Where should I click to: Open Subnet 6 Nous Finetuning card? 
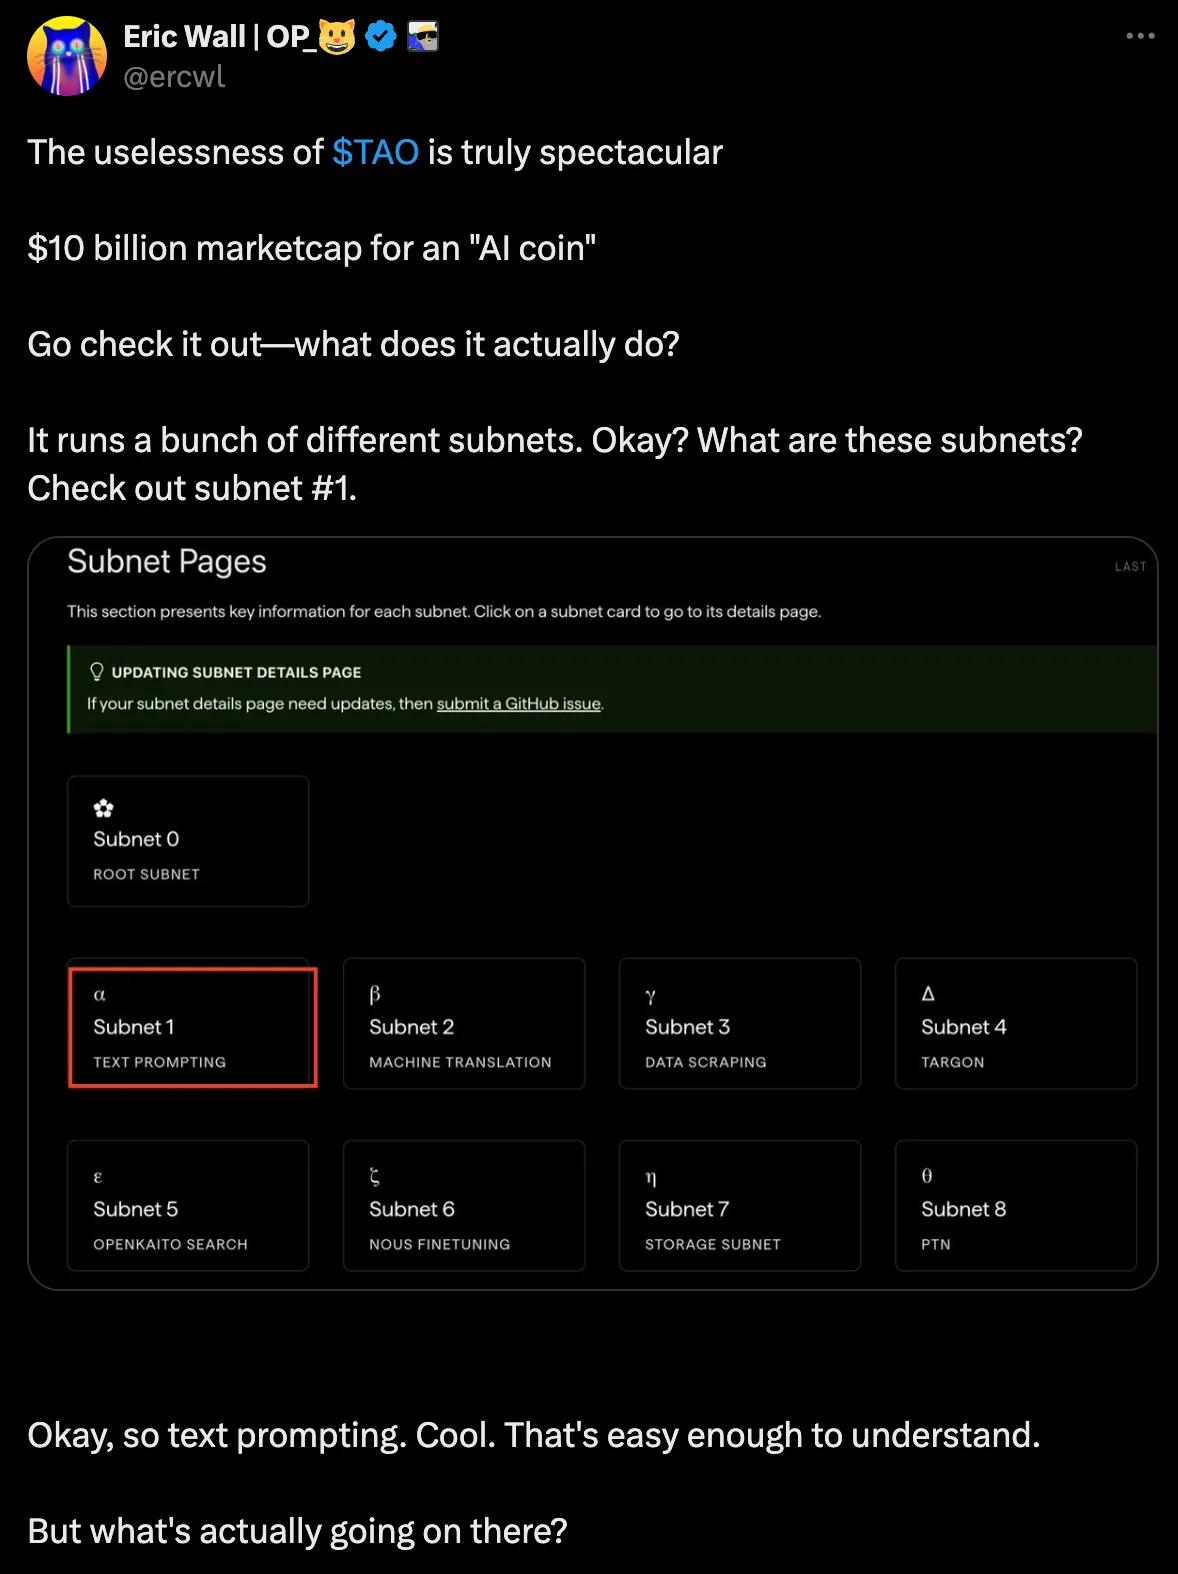point(464,1205)
